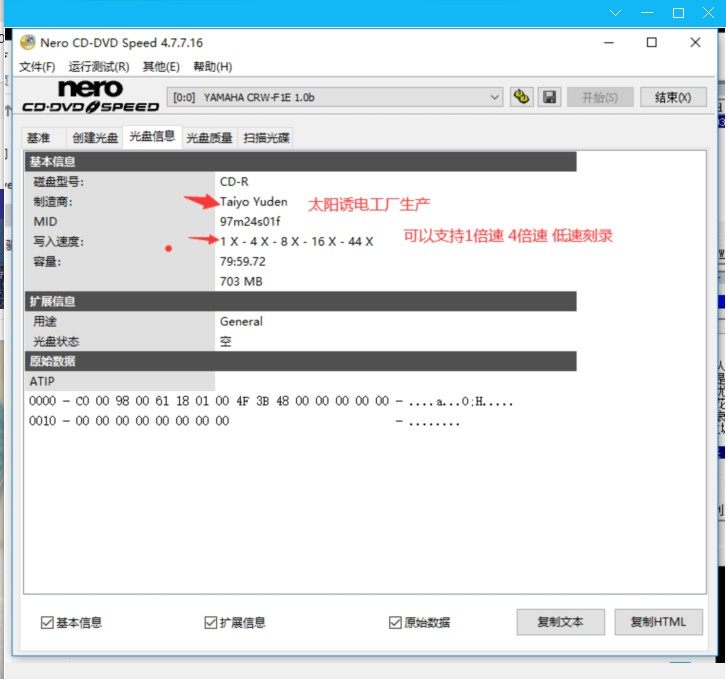This screenshot has height=679, width=726.
Task: Select the 光盘信息 tab
Action: click(152, 136)
